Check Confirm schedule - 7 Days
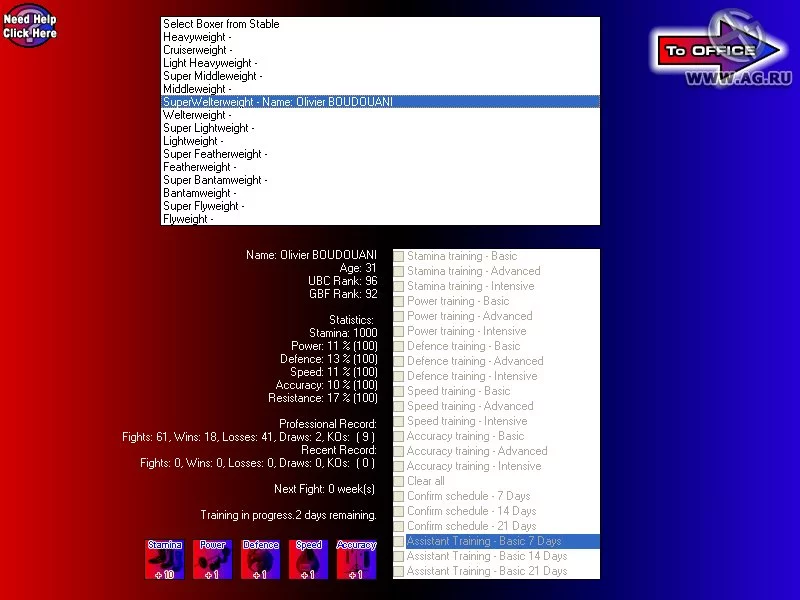This screenshot has height=600, width=800. [399, 496]
